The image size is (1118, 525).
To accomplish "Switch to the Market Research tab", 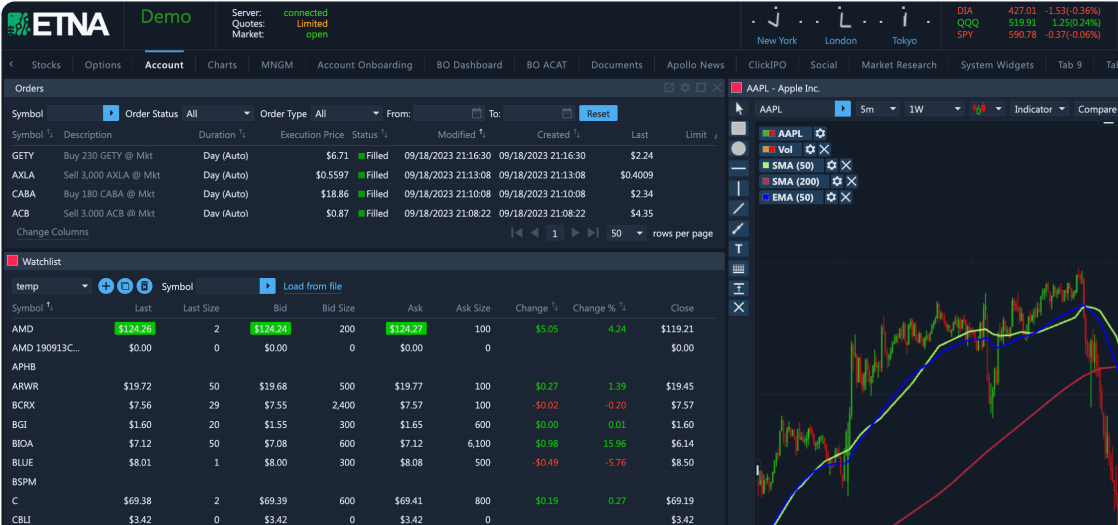I will pyautogui.click(x=899, y=65).
